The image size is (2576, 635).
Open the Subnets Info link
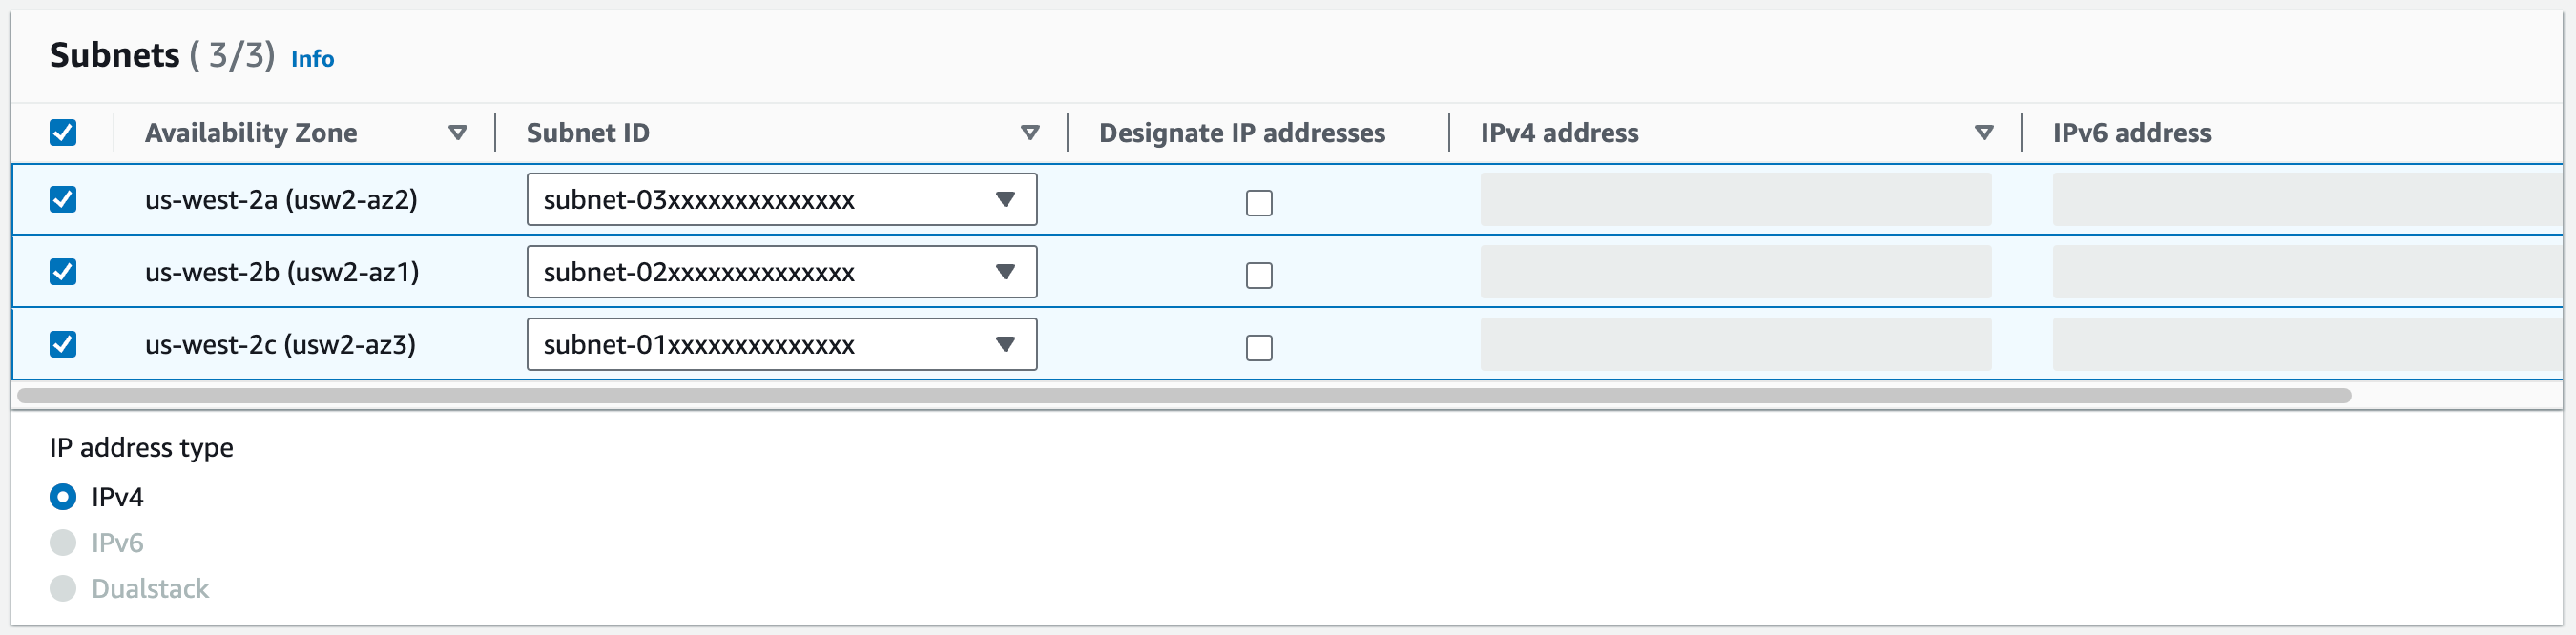(x=312, y=59)
